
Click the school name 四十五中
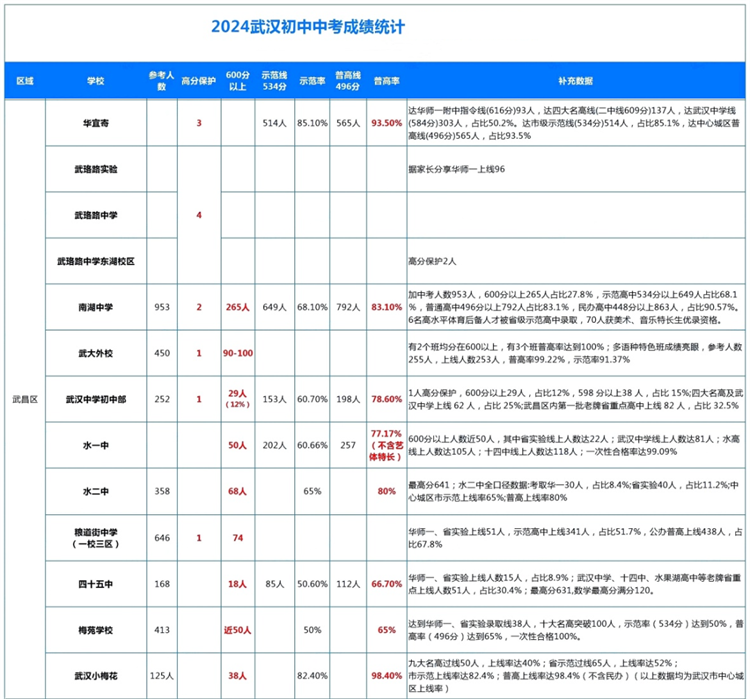coord(96,584)
